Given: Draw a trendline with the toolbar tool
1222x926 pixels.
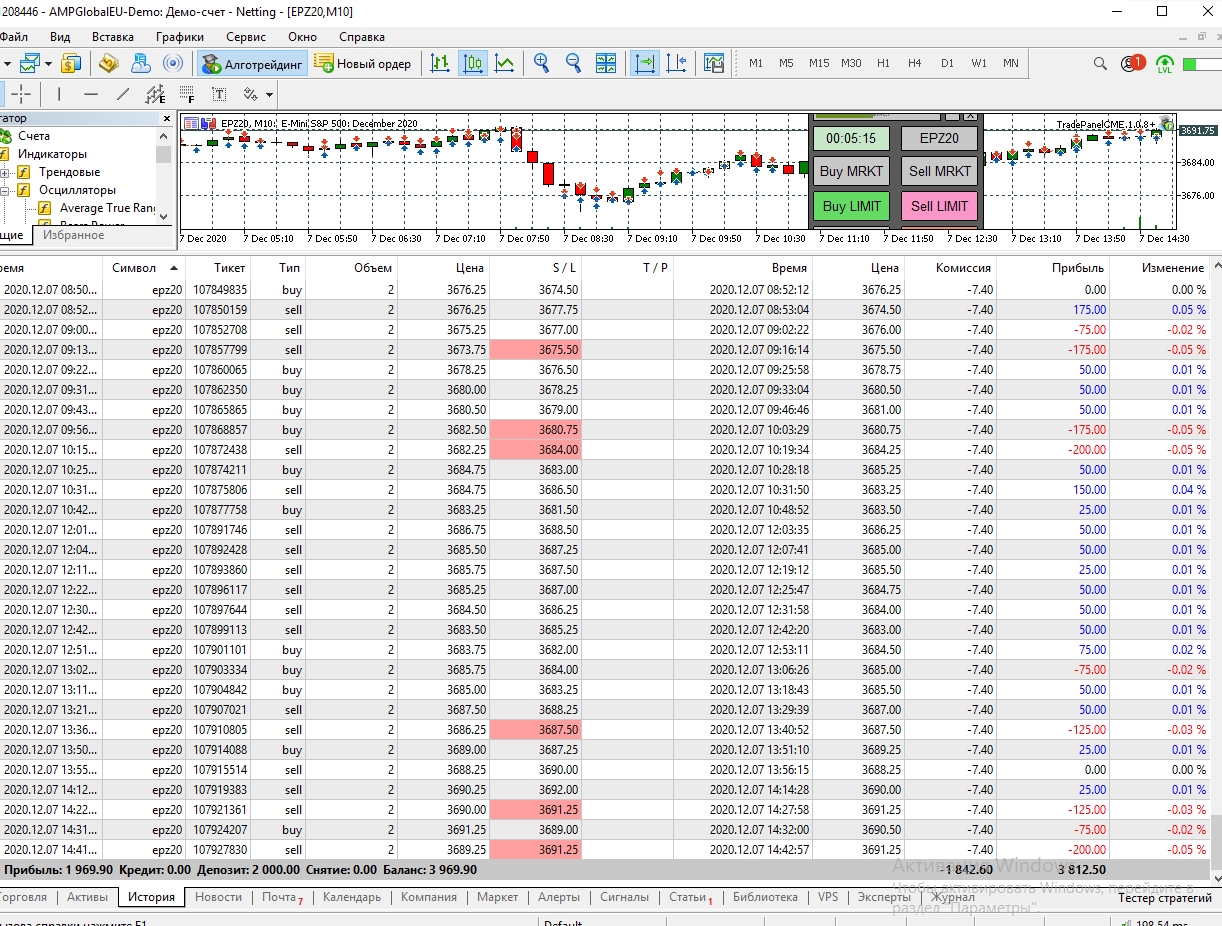Looking at the screenshot, I should (x=123, y=94).
